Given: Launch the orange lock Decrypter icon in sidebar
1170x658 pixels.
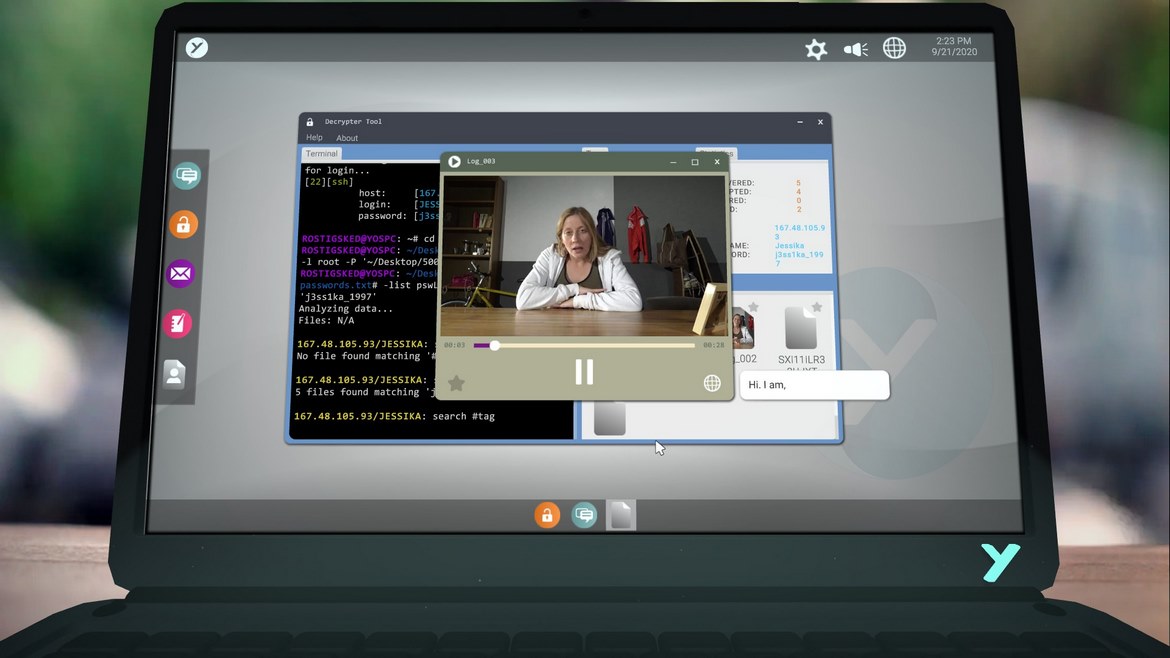Looking at the screenshot, I should click(x=183, y=225).
